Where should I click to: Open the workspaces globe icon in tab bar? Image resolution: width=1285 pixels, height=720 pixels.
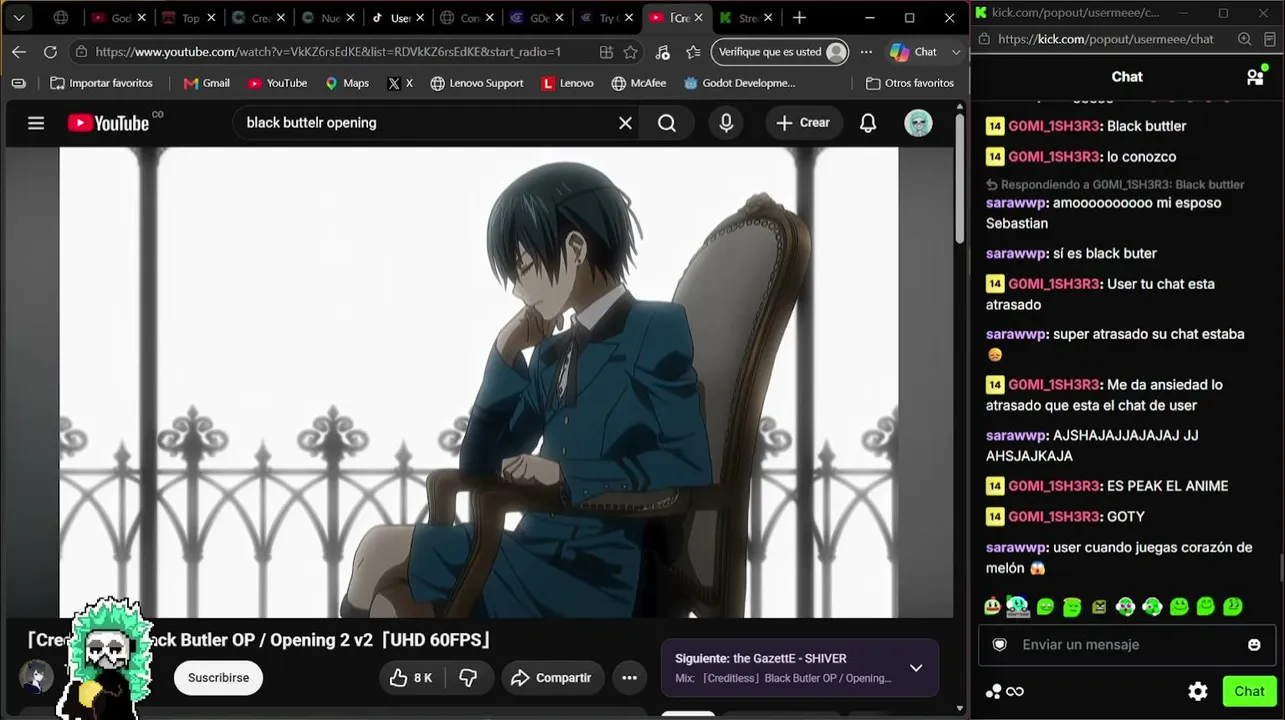click(x=61, y=18)
